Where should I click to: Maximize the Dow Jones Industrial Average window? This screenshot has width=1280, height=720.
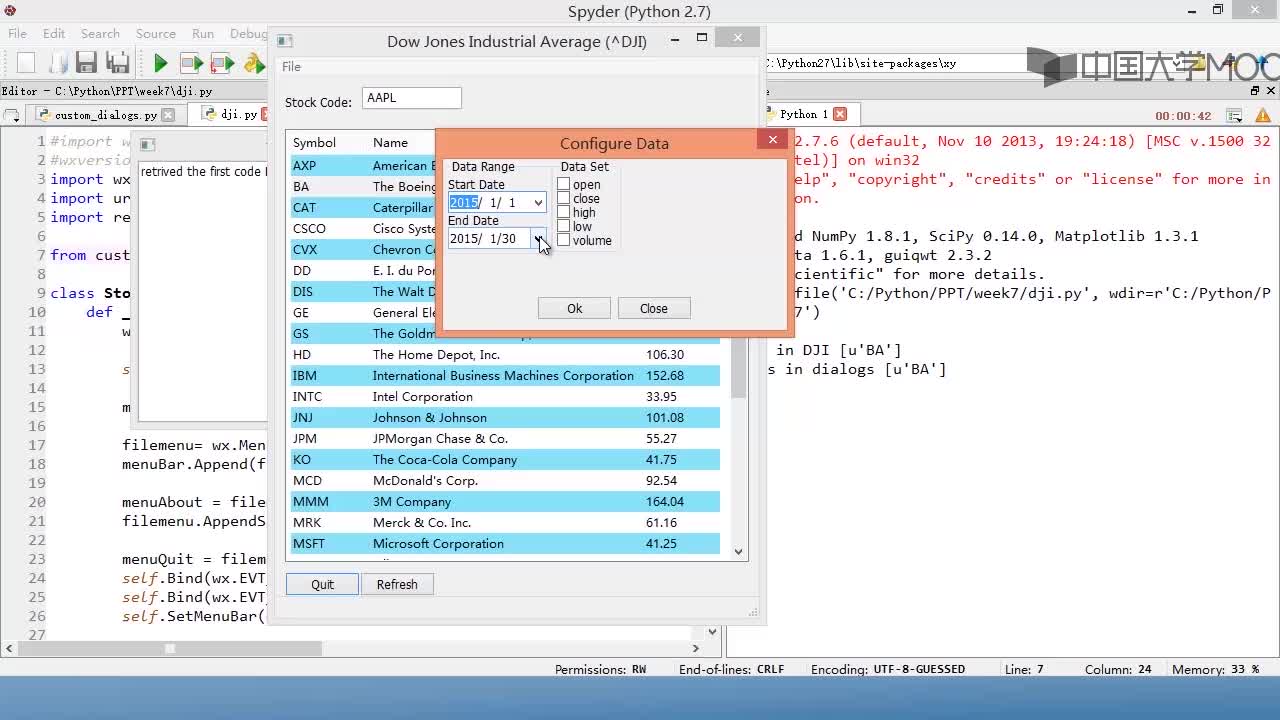(x=702, y=39)
